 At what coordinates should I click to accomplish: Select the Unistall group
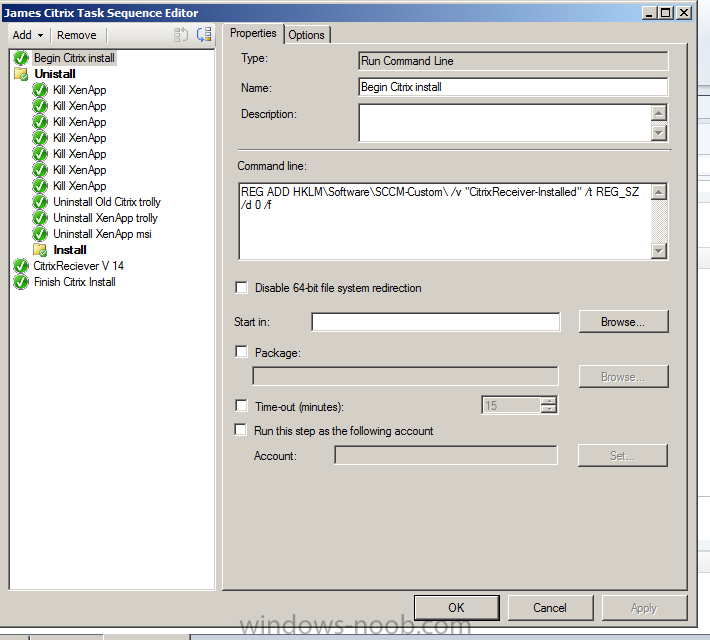click(x=55, y=74)
